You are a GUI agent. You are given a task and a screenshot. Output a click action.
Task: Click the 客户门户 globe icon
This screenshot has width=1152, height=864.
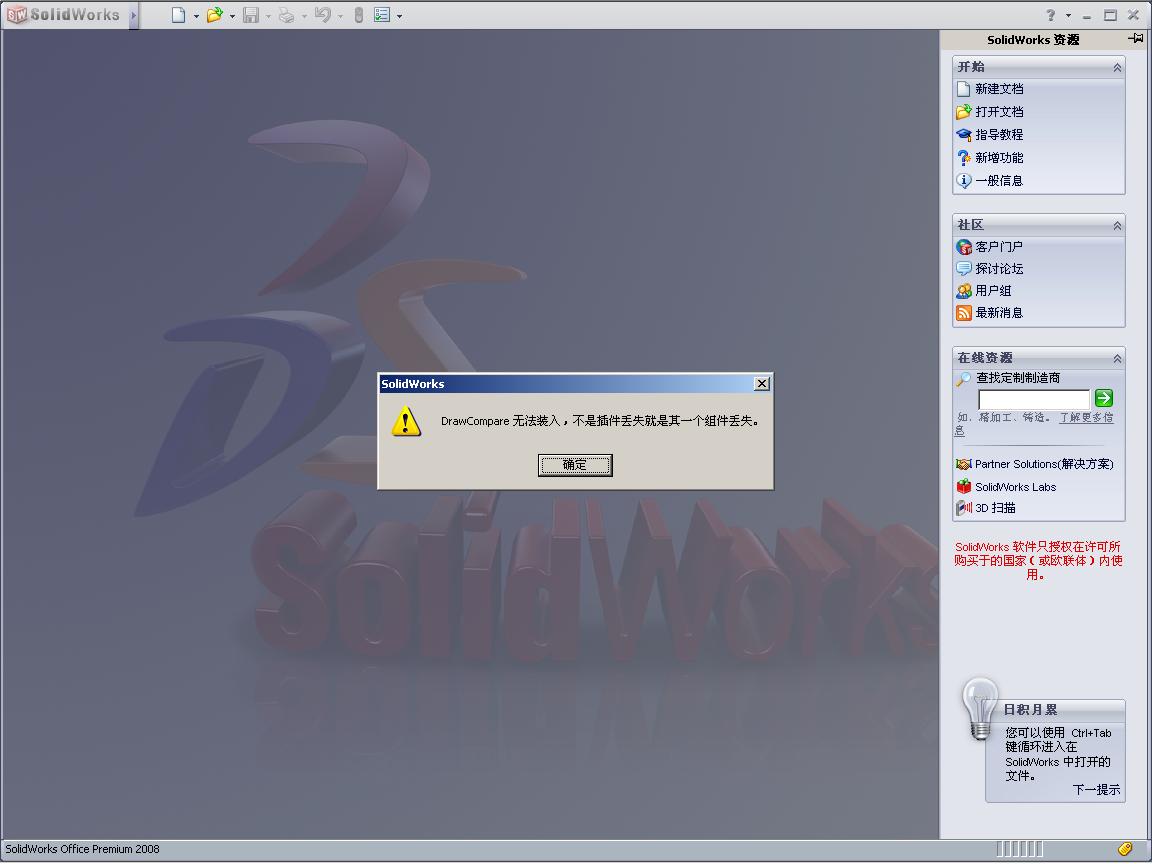963,247
